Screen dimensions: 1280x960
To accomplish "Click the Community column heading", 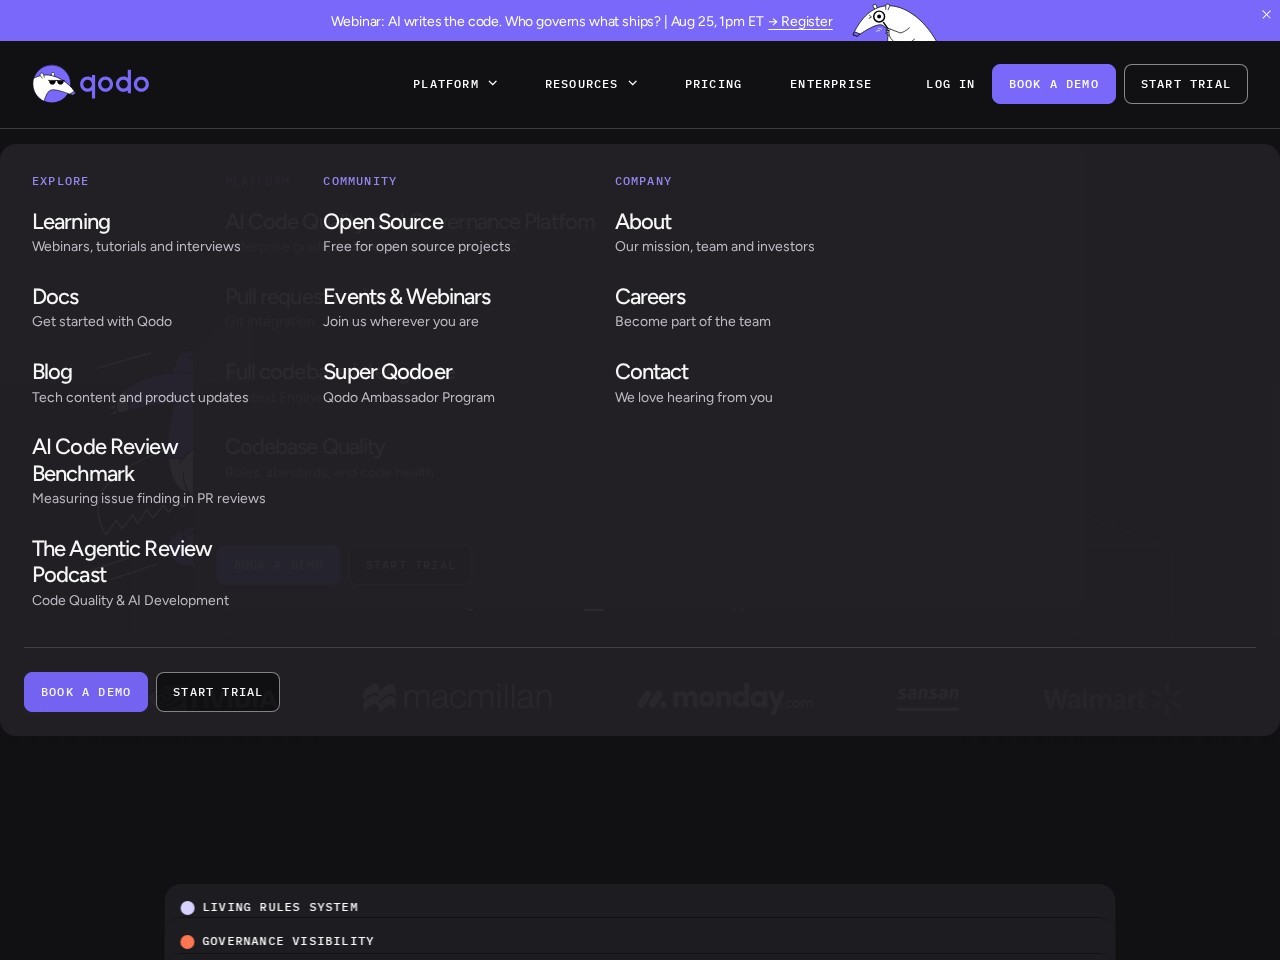I will 360,181.
